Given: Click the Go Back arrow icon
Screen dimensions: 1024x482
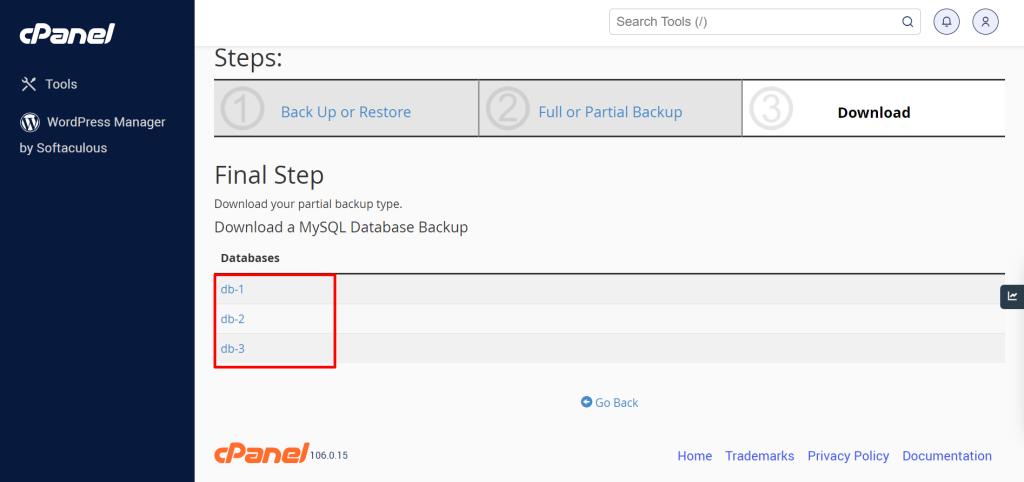Looking at the screenshot, I should click(x=586, y=402).
